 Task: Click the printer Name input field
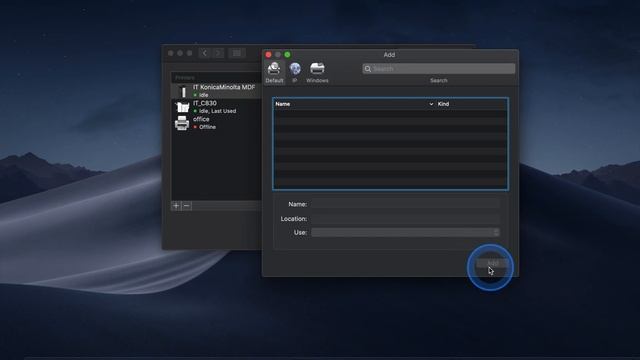[x=405, y=204]
